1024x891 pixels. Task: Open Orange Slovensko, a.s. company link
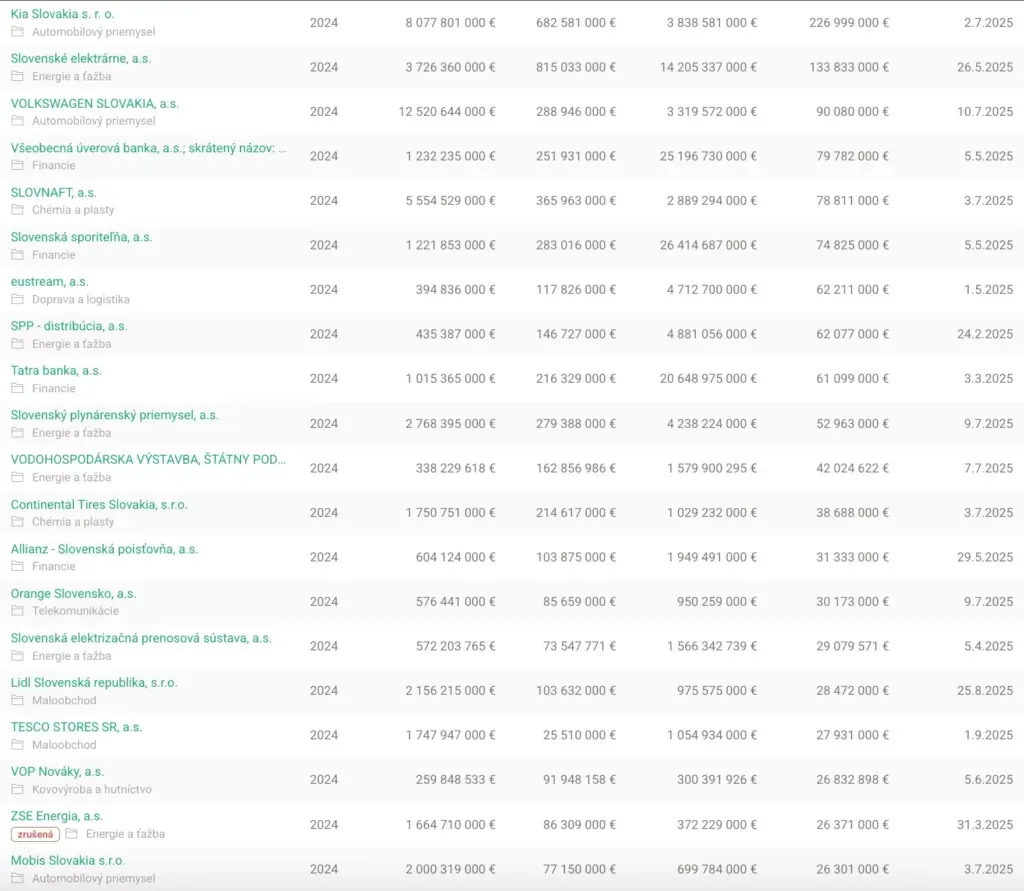pyautogui.click(x=73, y=593)
